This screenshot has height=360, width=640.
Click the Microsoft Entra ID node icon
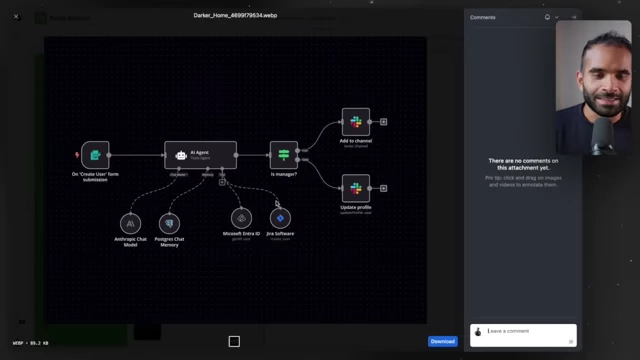pyautogui.click(x=241, y=218)
